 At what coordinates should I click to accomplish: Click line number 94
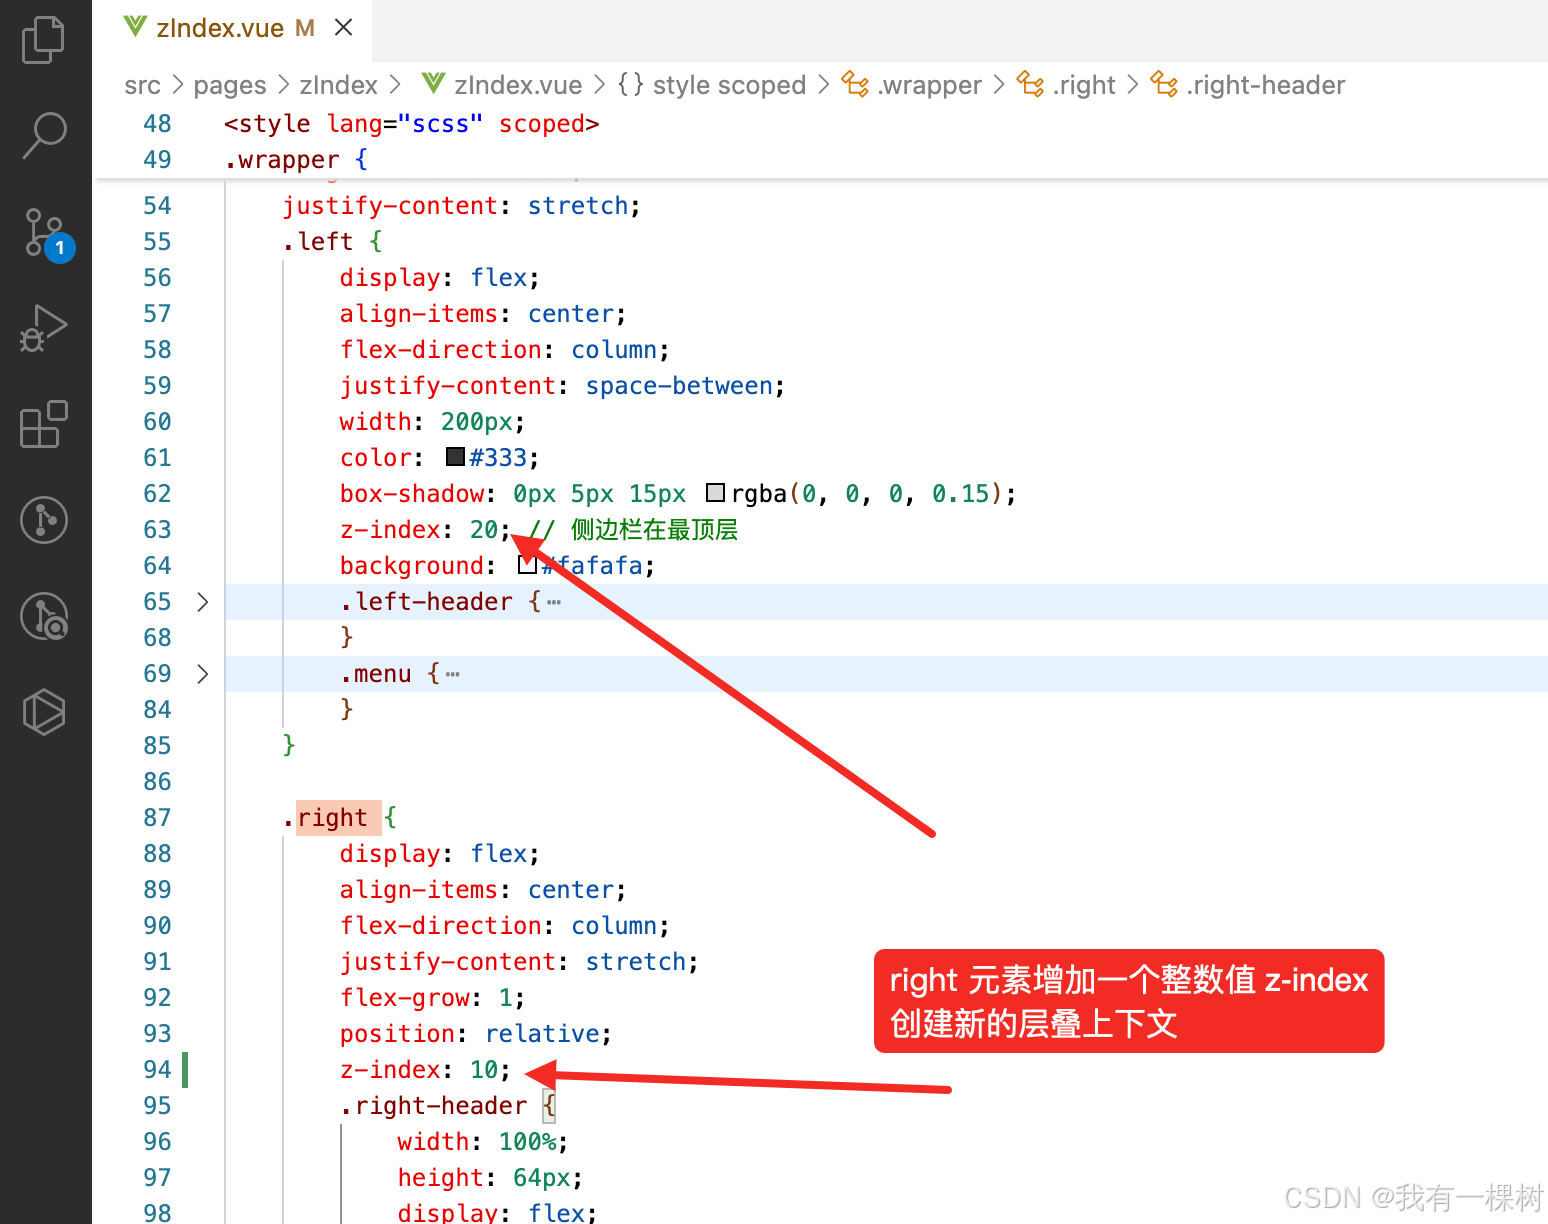click(158, 1070)
